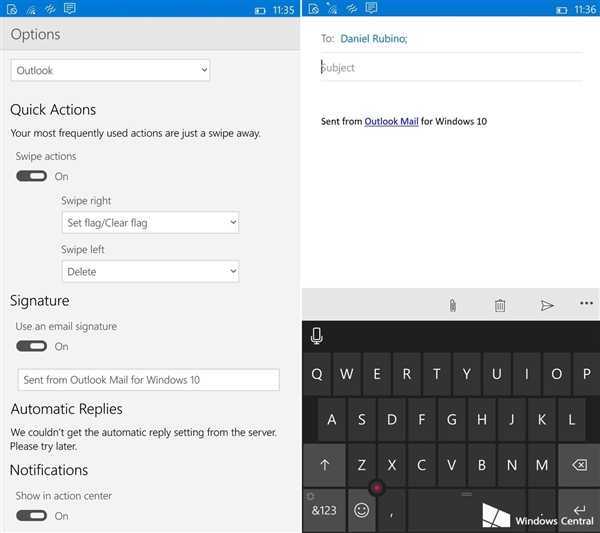Discard the draft with the trash icon
Image resolution: width=600 pixels, height=533 pixels.
500,305
